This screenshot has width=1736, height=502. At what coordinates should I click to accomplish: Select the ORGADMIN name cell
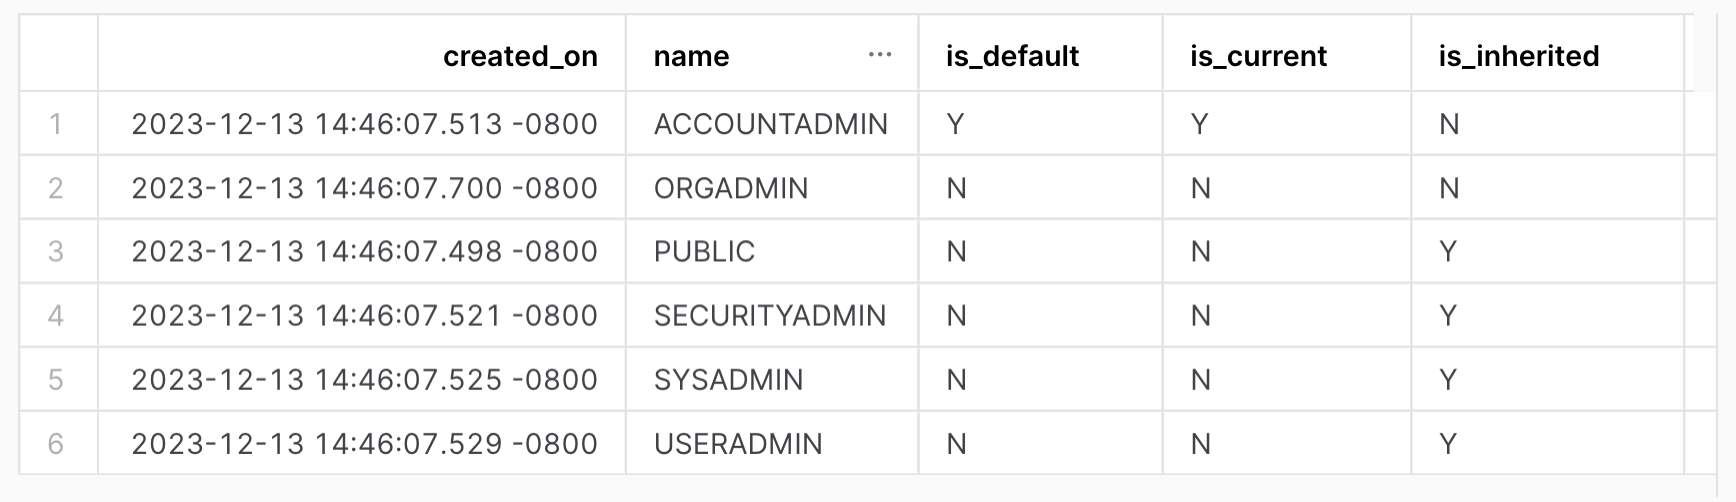731,188
